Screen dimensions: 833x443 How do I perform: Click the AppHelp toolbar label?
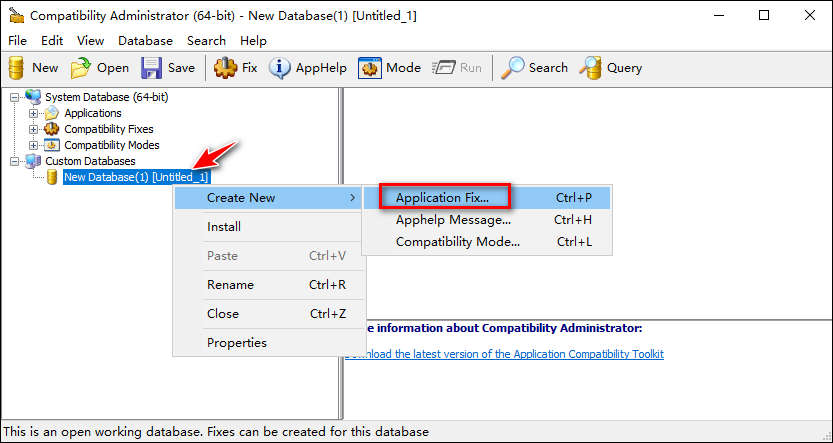[x=321, y=68]
